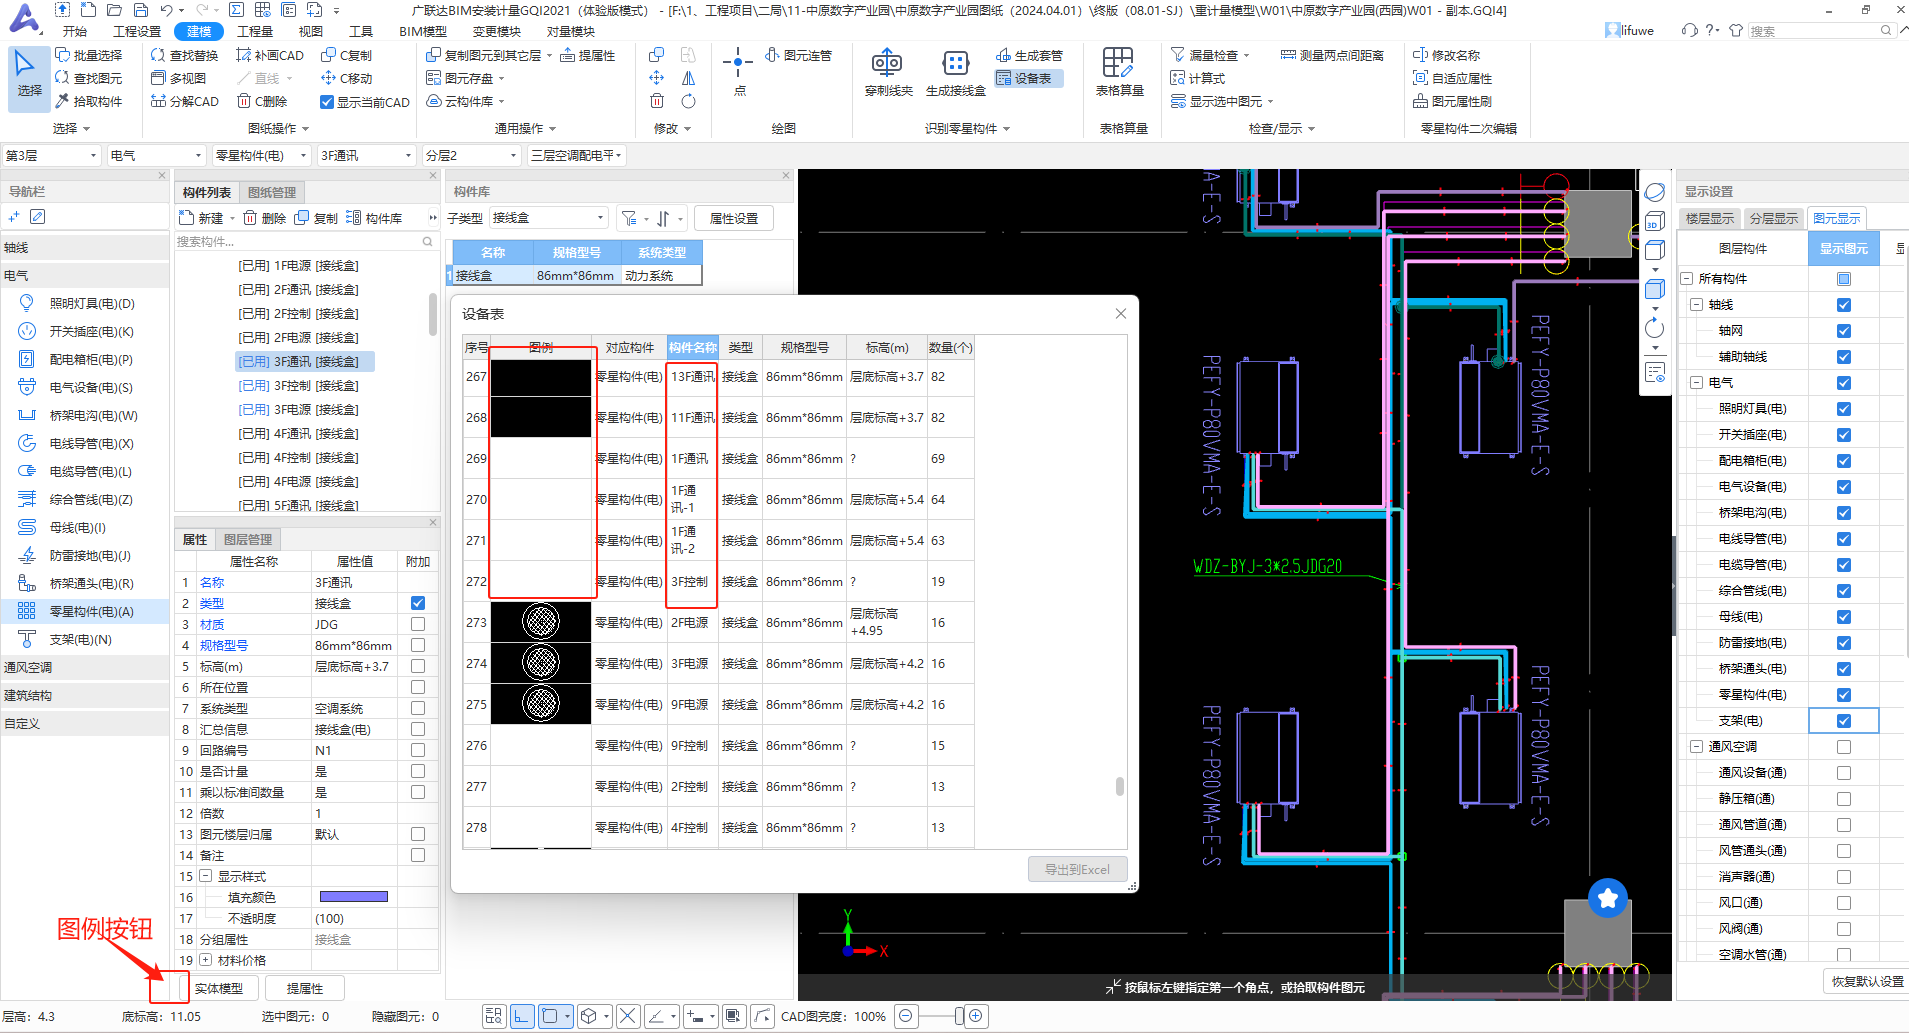
Task: Activate the 选择 arrow tool
Action: pyautogui.click(x=29, y=76)
